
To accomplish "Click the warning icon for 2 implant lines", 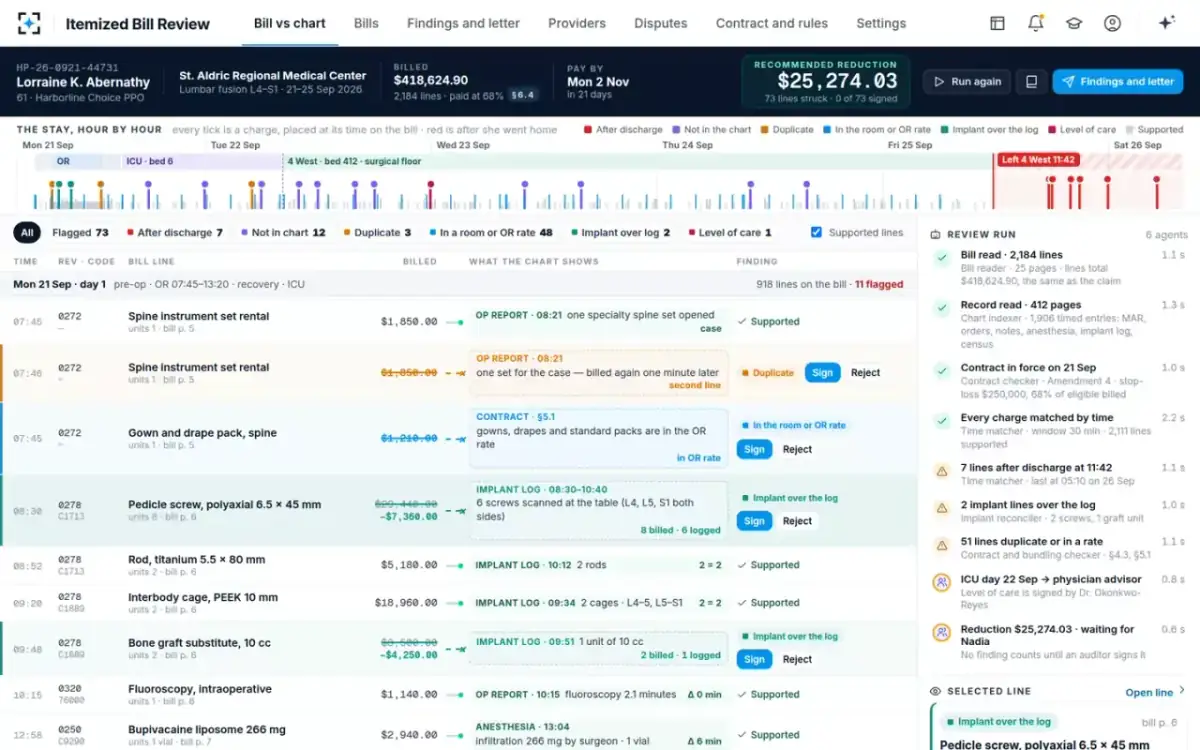I will 941,508.
